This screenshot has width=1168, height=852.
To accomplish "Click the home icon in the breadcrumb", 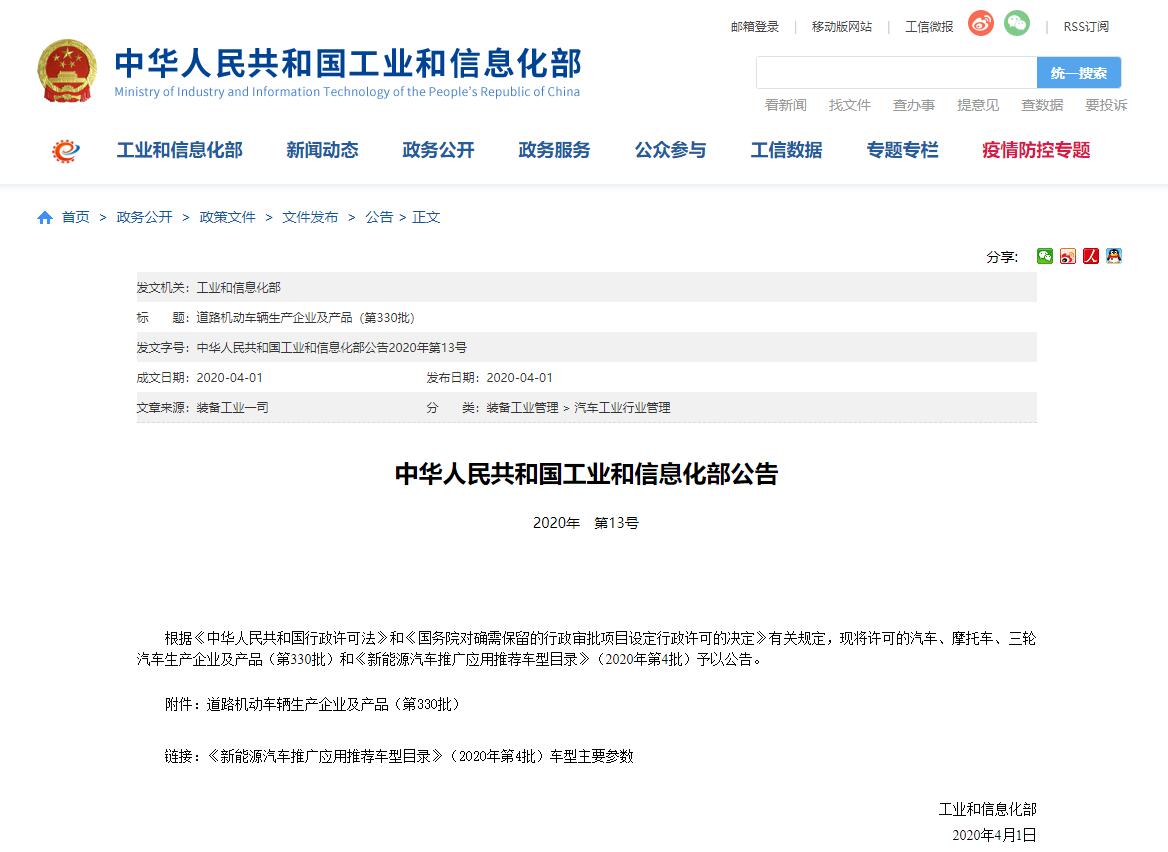I will [x=45, y=218].
